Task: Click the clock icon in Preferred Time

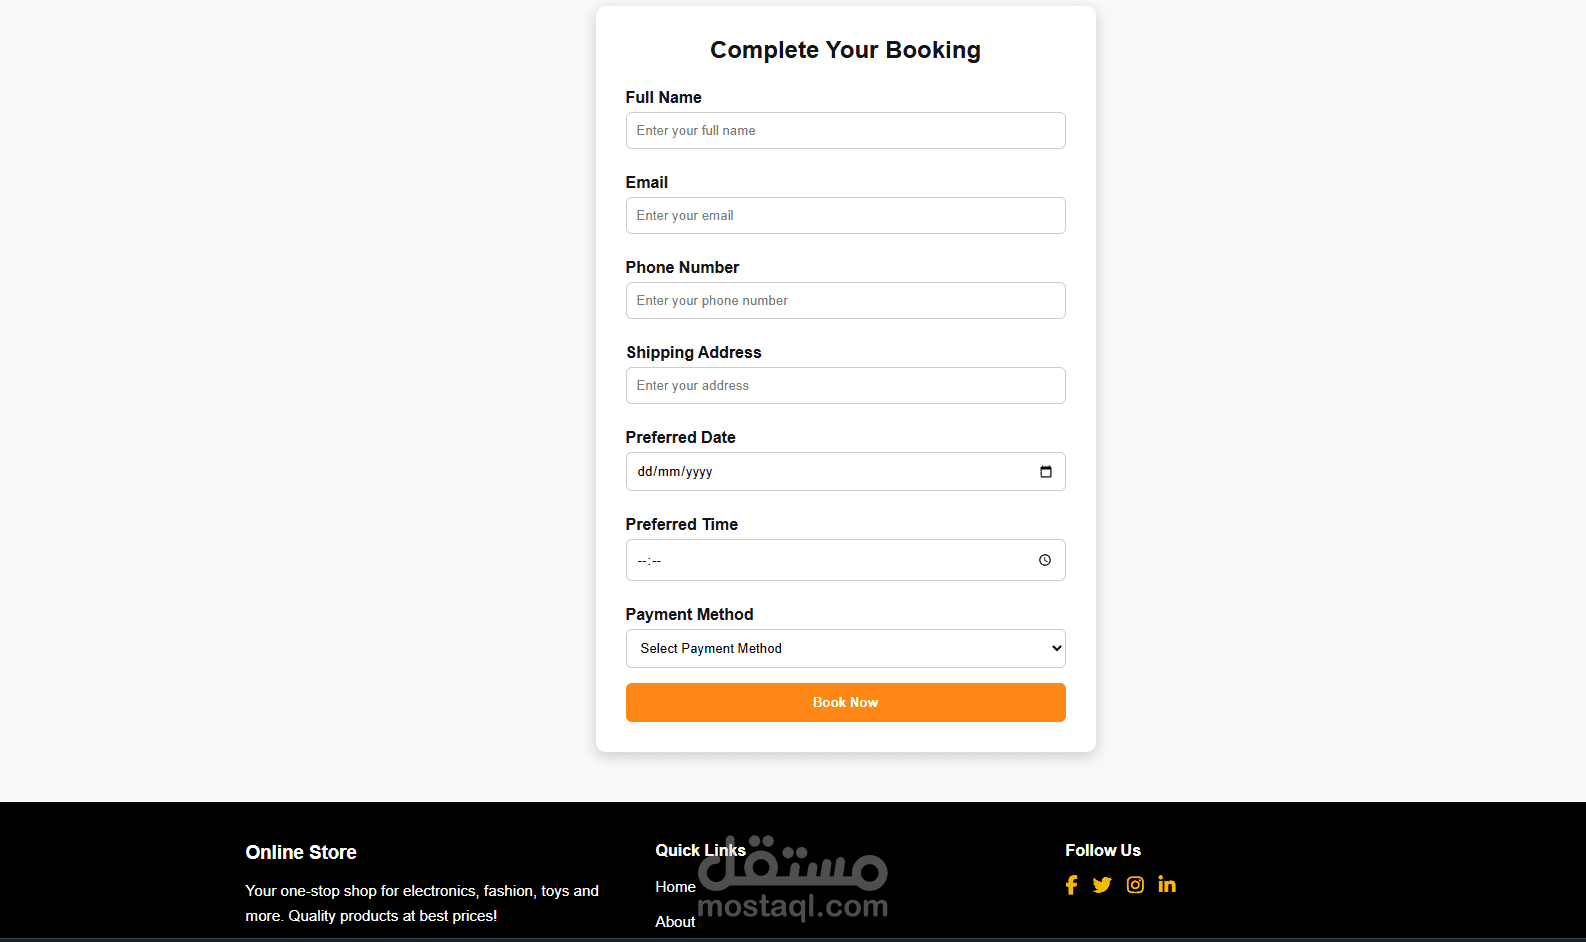Action: (x=1045, y=560)
